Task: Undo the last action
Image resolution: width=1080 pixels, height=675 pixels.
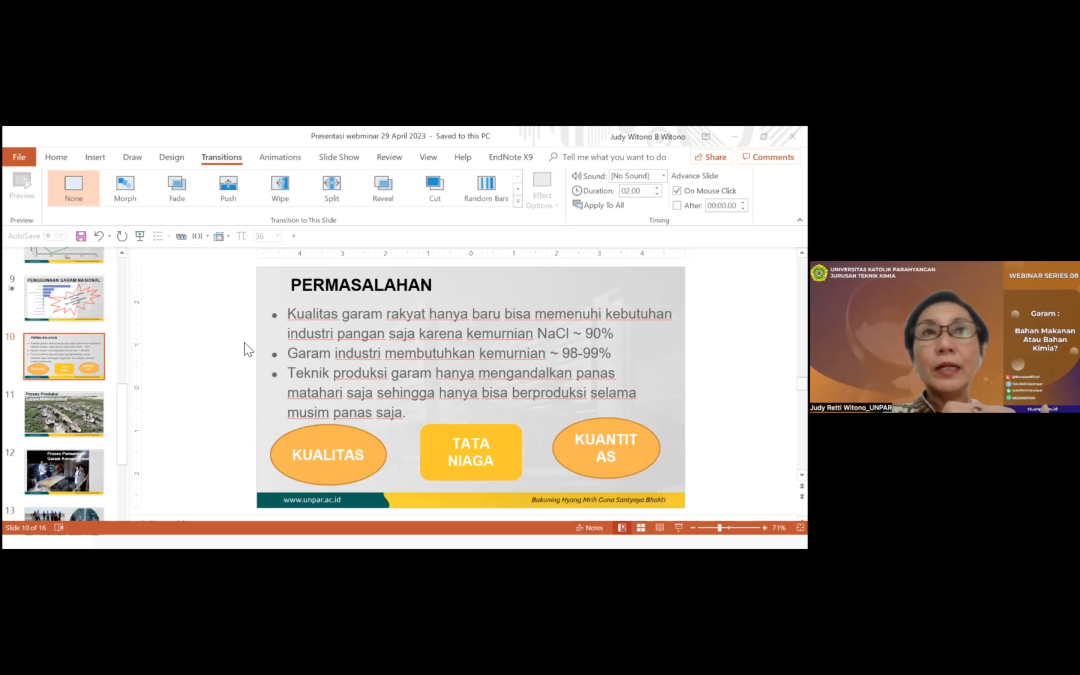Action: (x=98, y=235)
